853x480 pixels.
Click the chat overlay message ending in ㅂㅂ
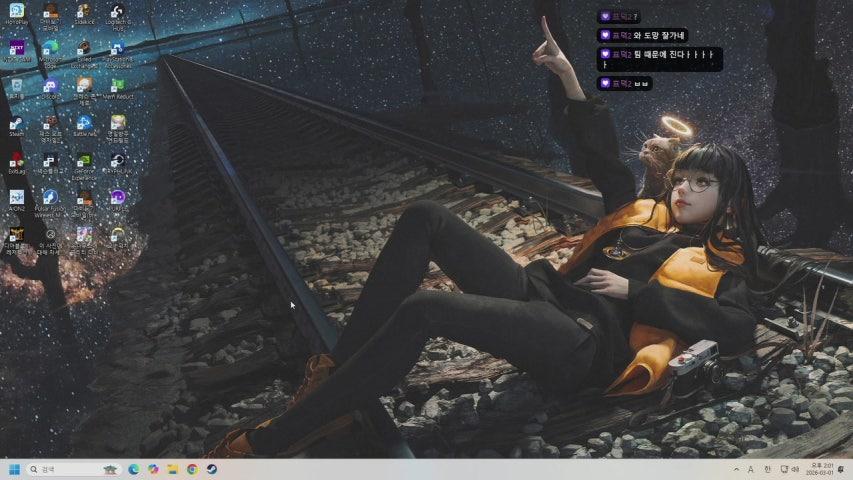(x=625, y=83)
